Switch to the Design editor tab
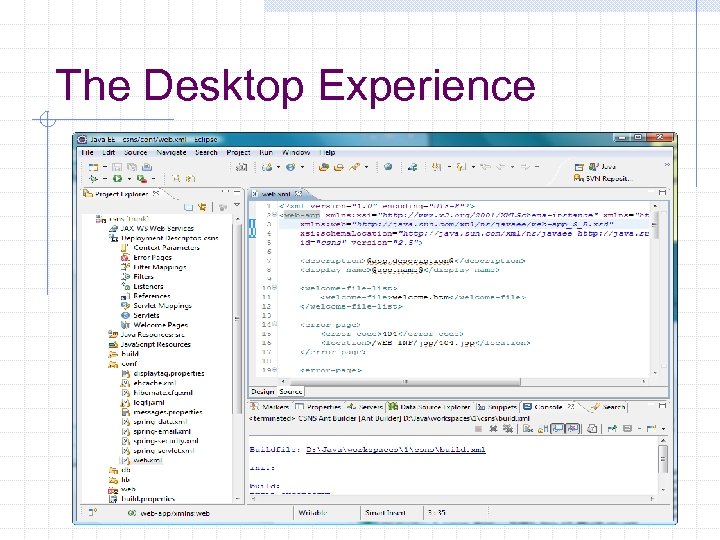Image resolution: width=720 pixels, height=540 pixels. click(263, 392)
